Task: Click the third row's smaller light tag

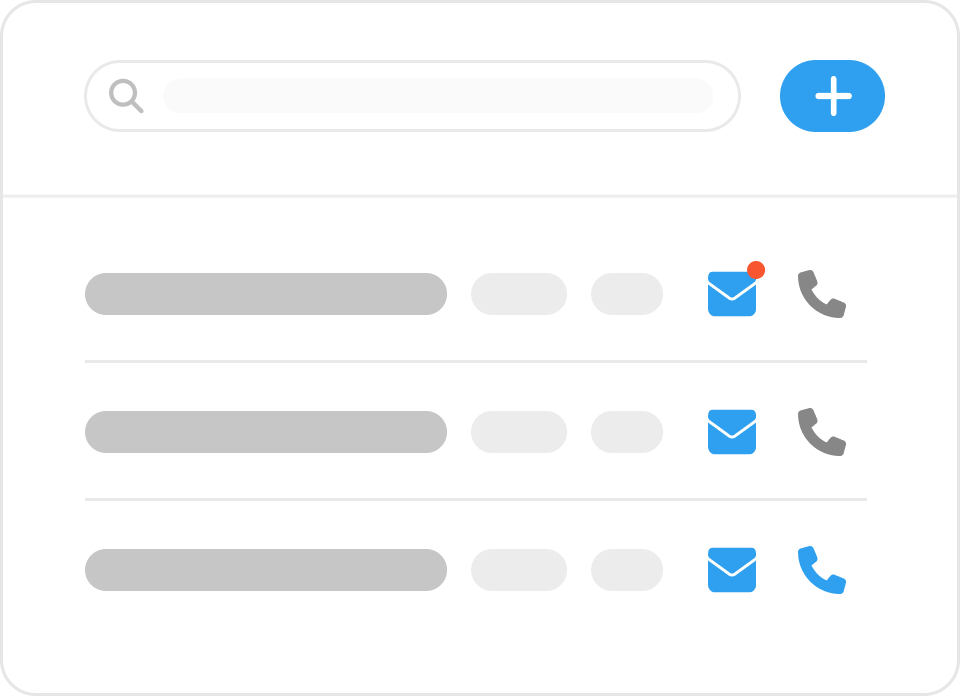Action: [x=626, y=570]
